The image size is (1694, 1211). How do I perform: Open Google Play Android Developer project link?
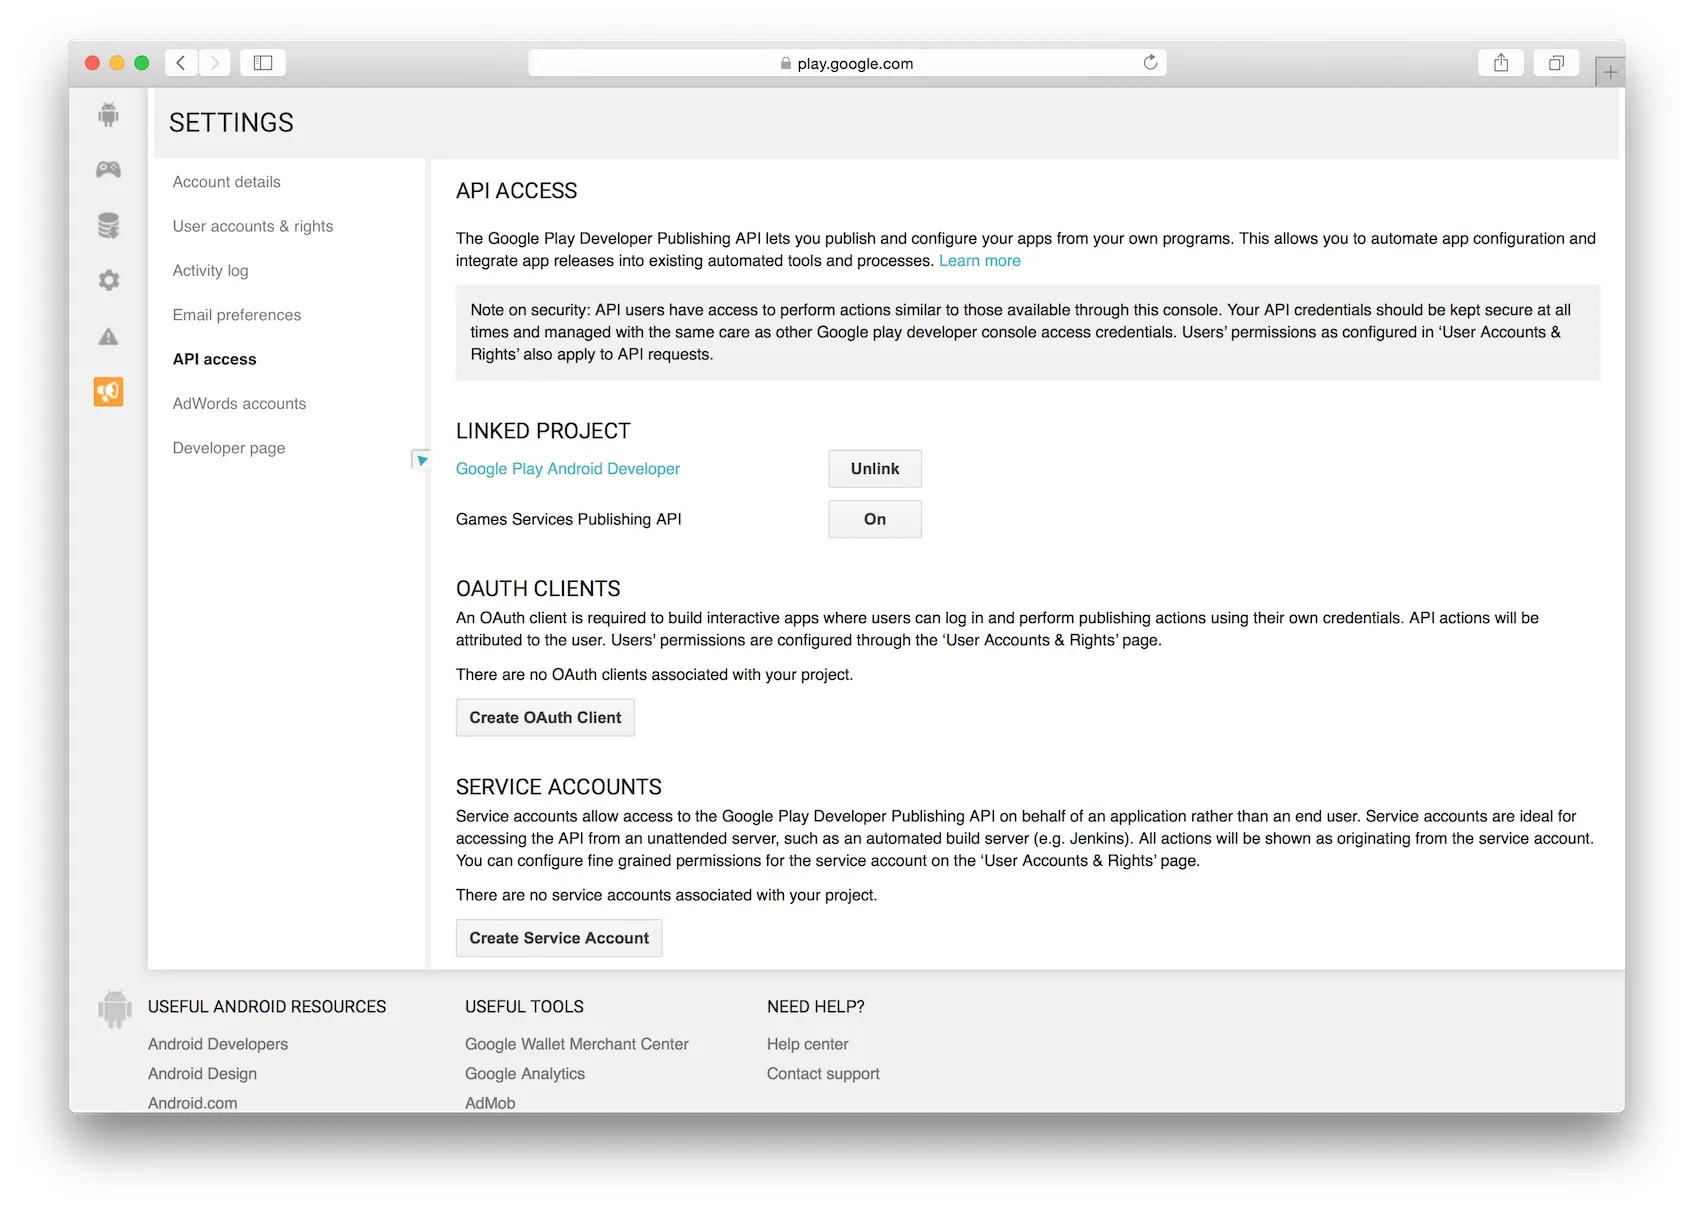(x=568, y=469)
